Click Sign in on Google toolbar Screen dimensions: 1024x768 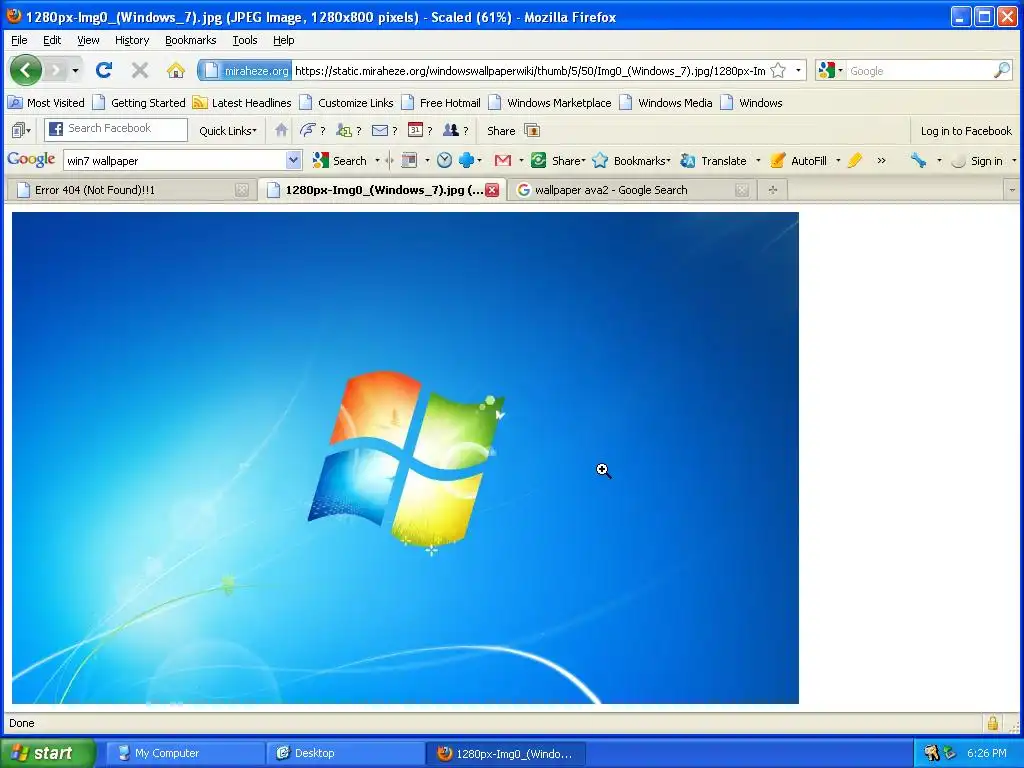(978, 161)
